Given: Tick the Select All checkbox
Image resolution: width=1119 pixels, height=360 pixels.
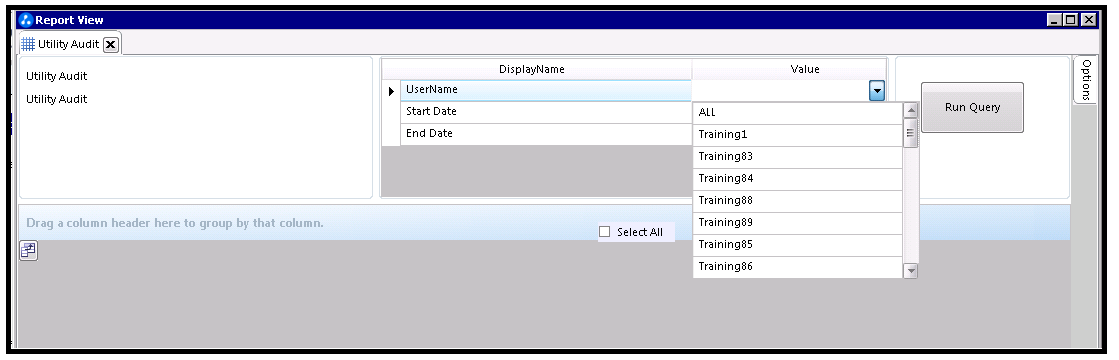Looking at the screenshot, I should (604, 231).
